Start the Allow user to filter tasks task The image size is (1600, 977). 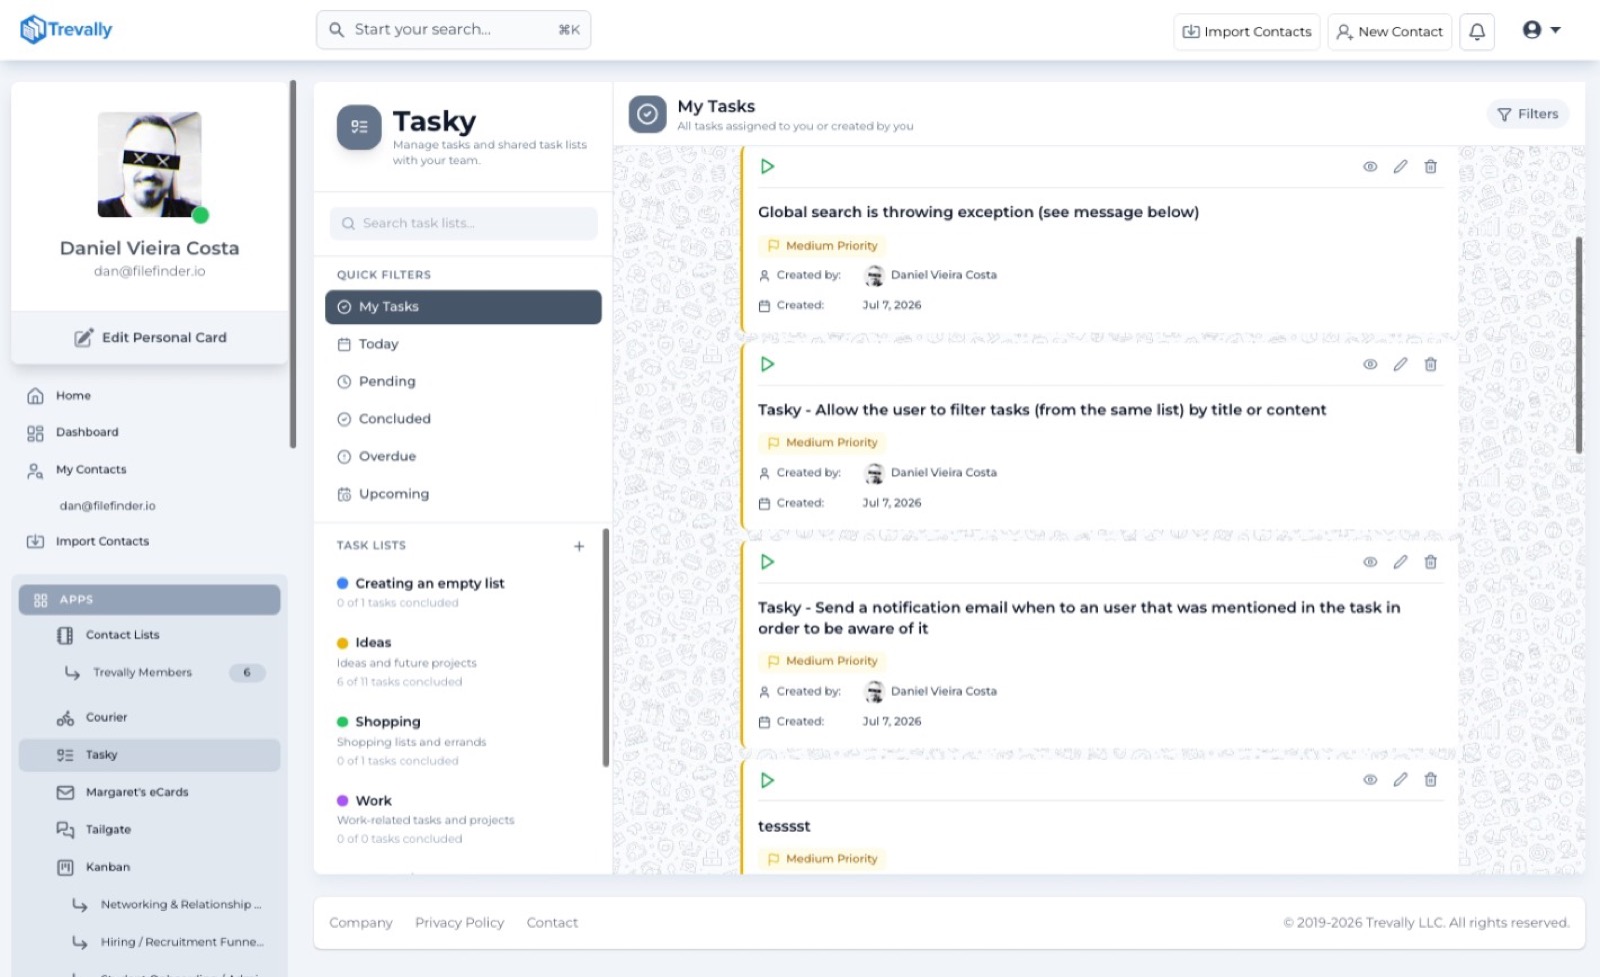pos(767,365)
